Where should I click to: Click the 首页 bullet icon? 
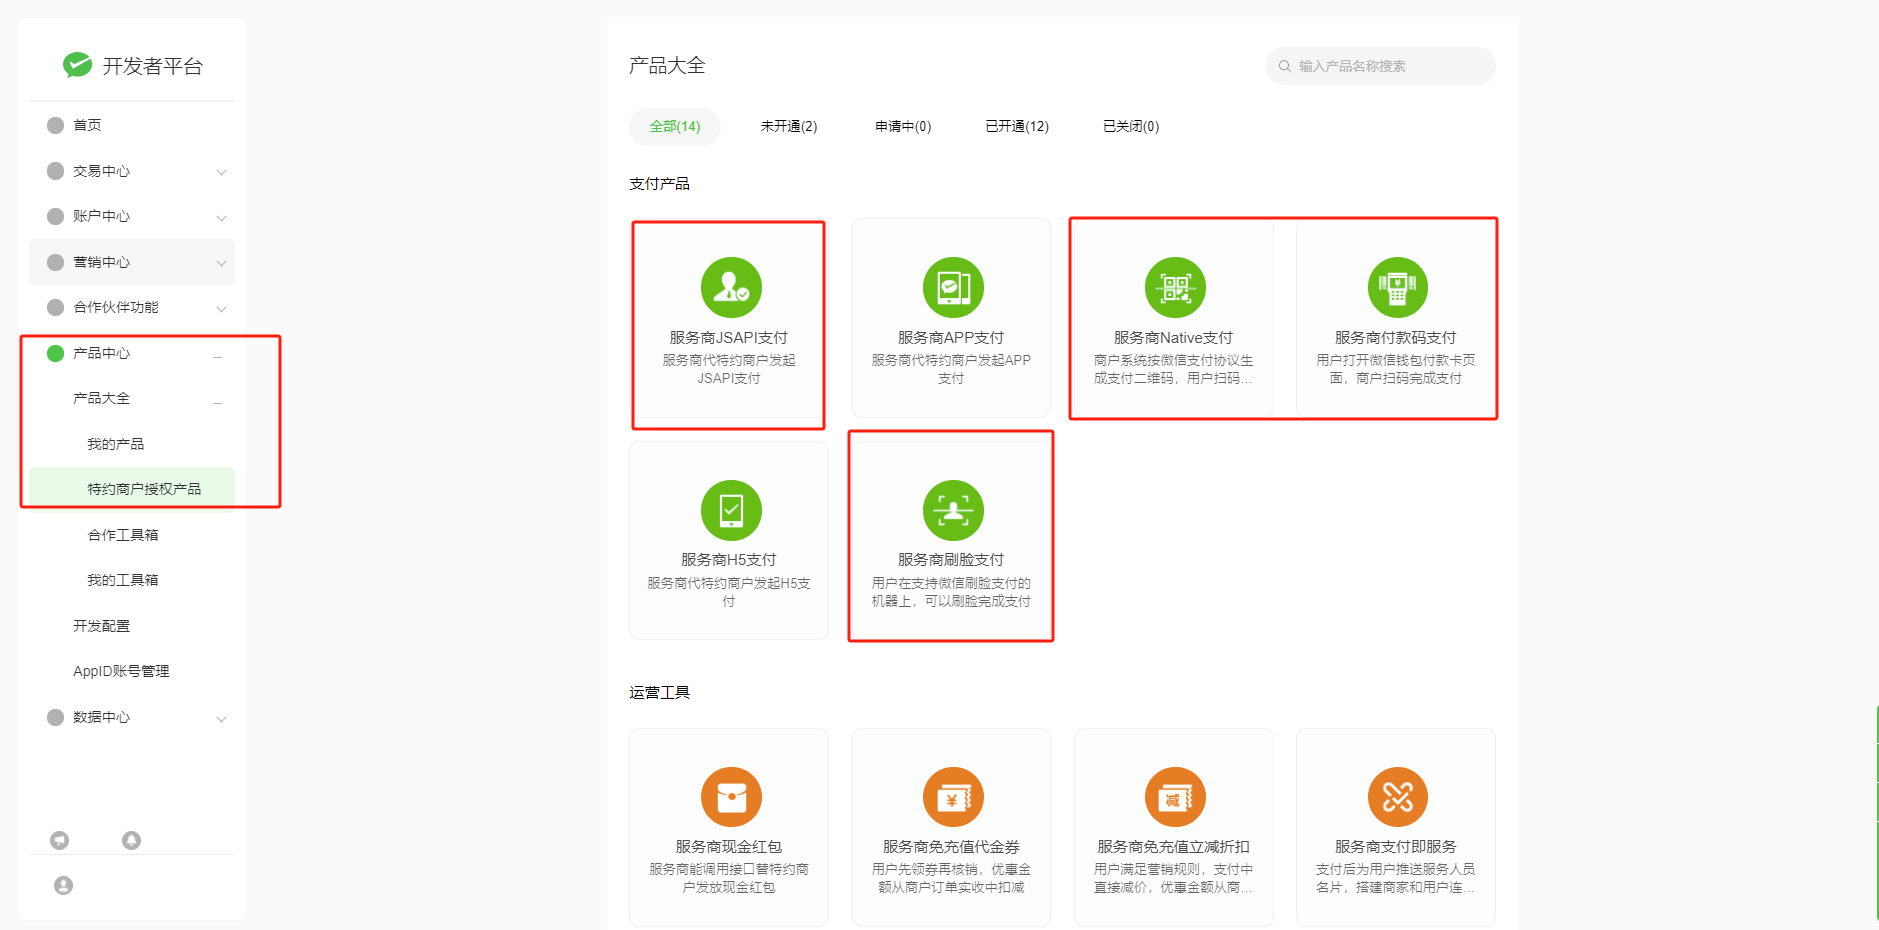[x=55, y=125]
